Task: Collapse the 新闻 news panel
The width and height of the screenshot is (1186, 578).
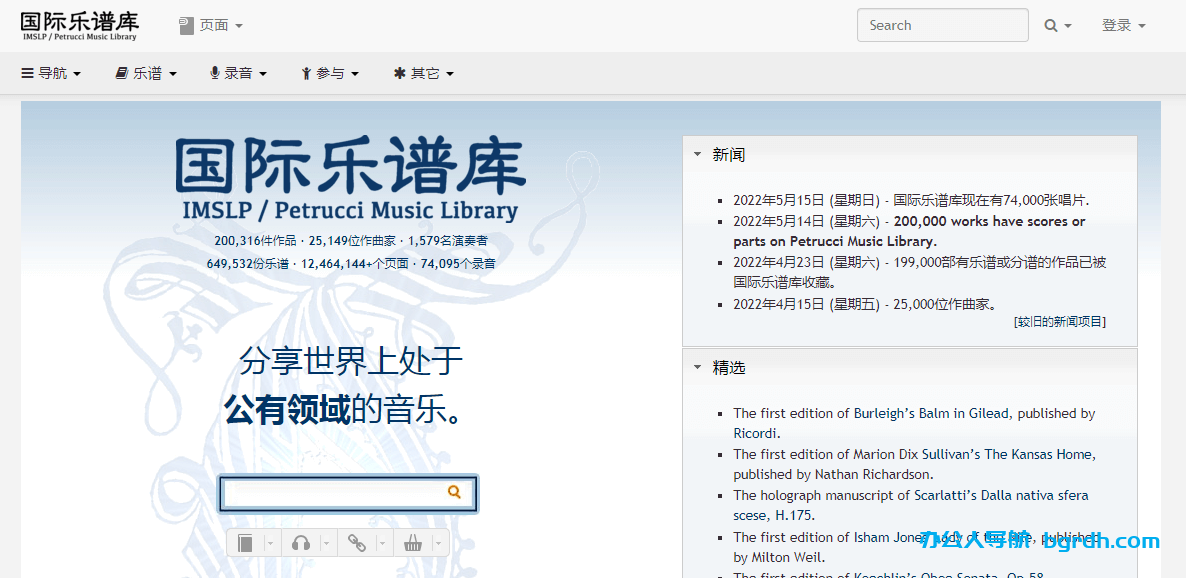Action: [x=697, y=155]
